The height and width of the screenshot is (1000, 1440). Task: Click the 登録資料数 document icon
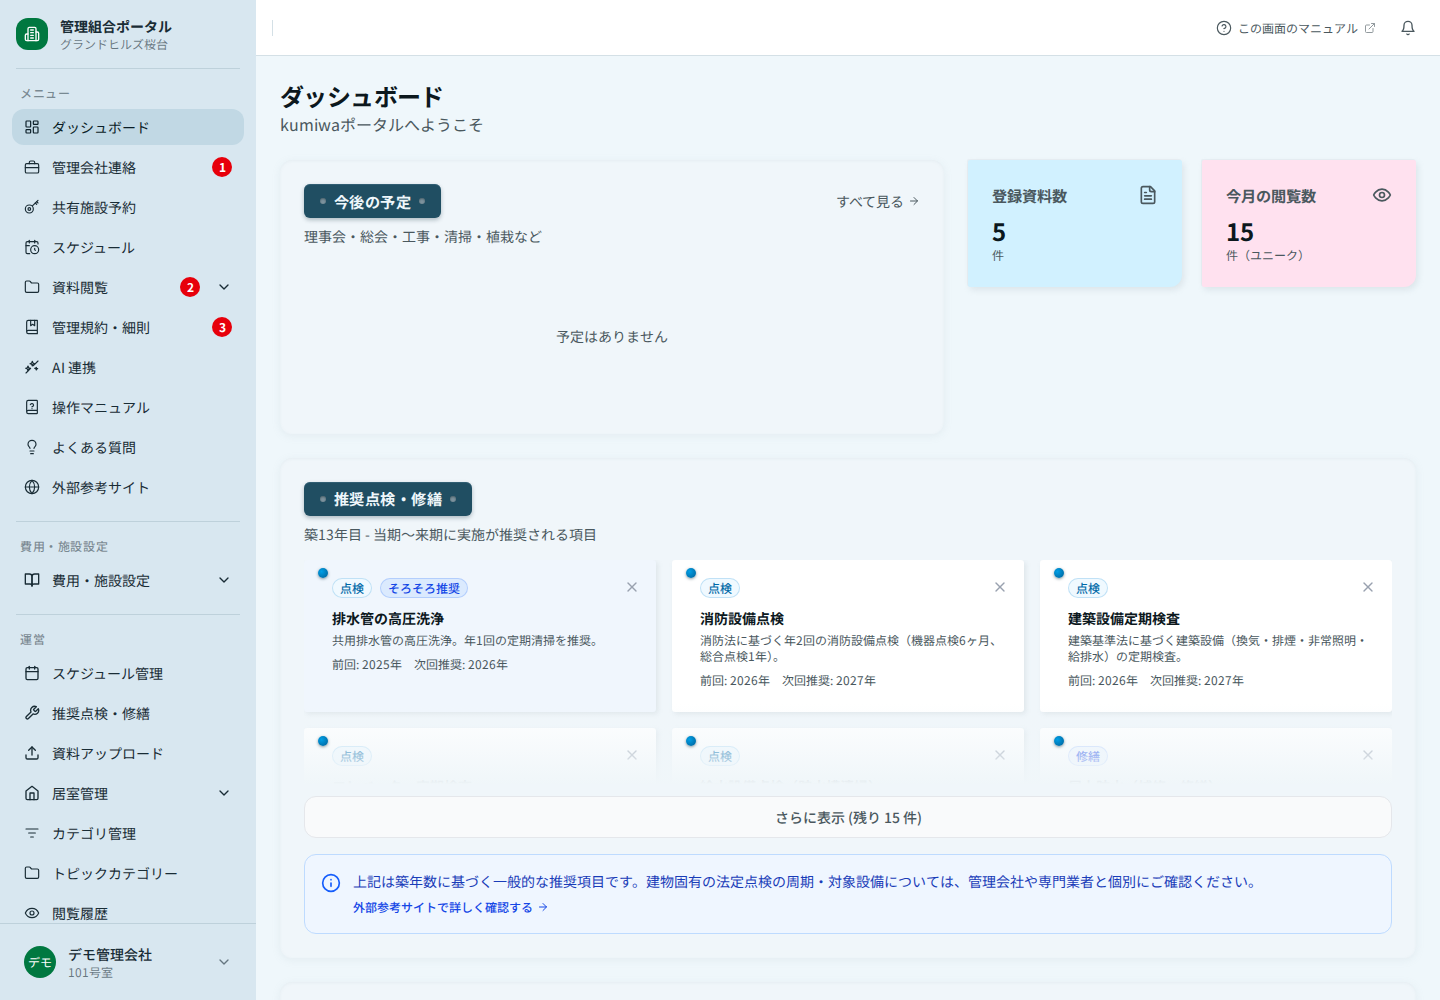(1148, 195)
